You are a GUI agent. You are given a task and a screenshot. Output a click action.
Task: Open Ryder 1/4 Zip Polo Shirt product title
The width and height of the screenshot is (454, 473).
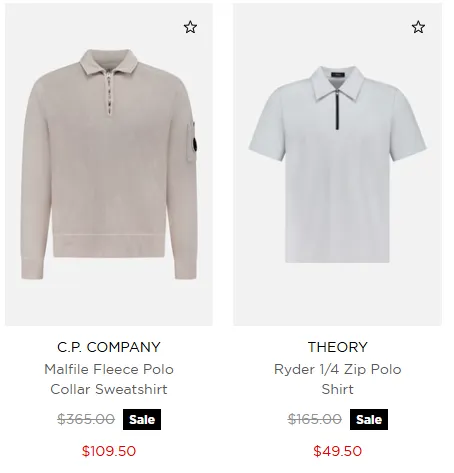coord(337,379)
